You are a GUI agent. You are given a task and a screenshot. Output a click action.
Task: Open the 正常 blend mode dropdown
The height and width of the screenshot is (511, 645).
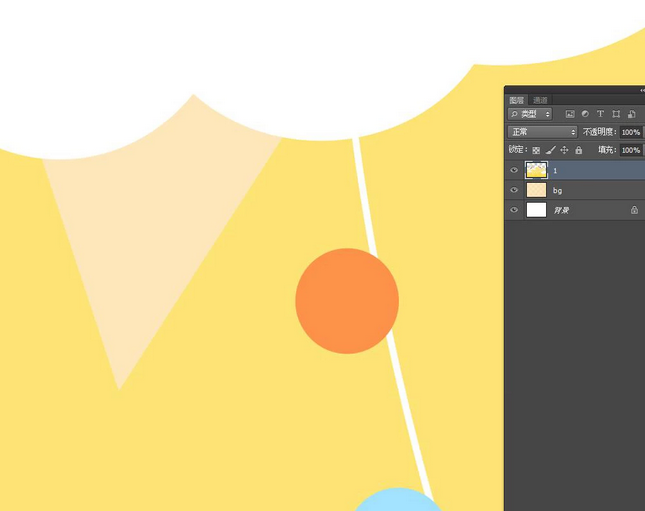pos(543,132)
